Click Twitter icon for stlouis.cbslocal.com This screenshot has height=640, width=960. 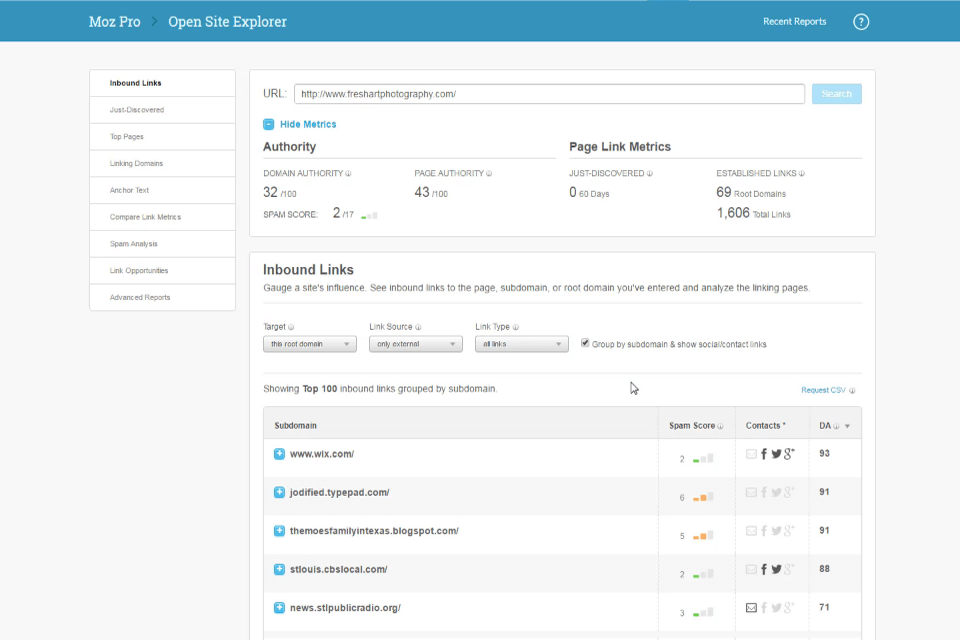pos(776,570)
